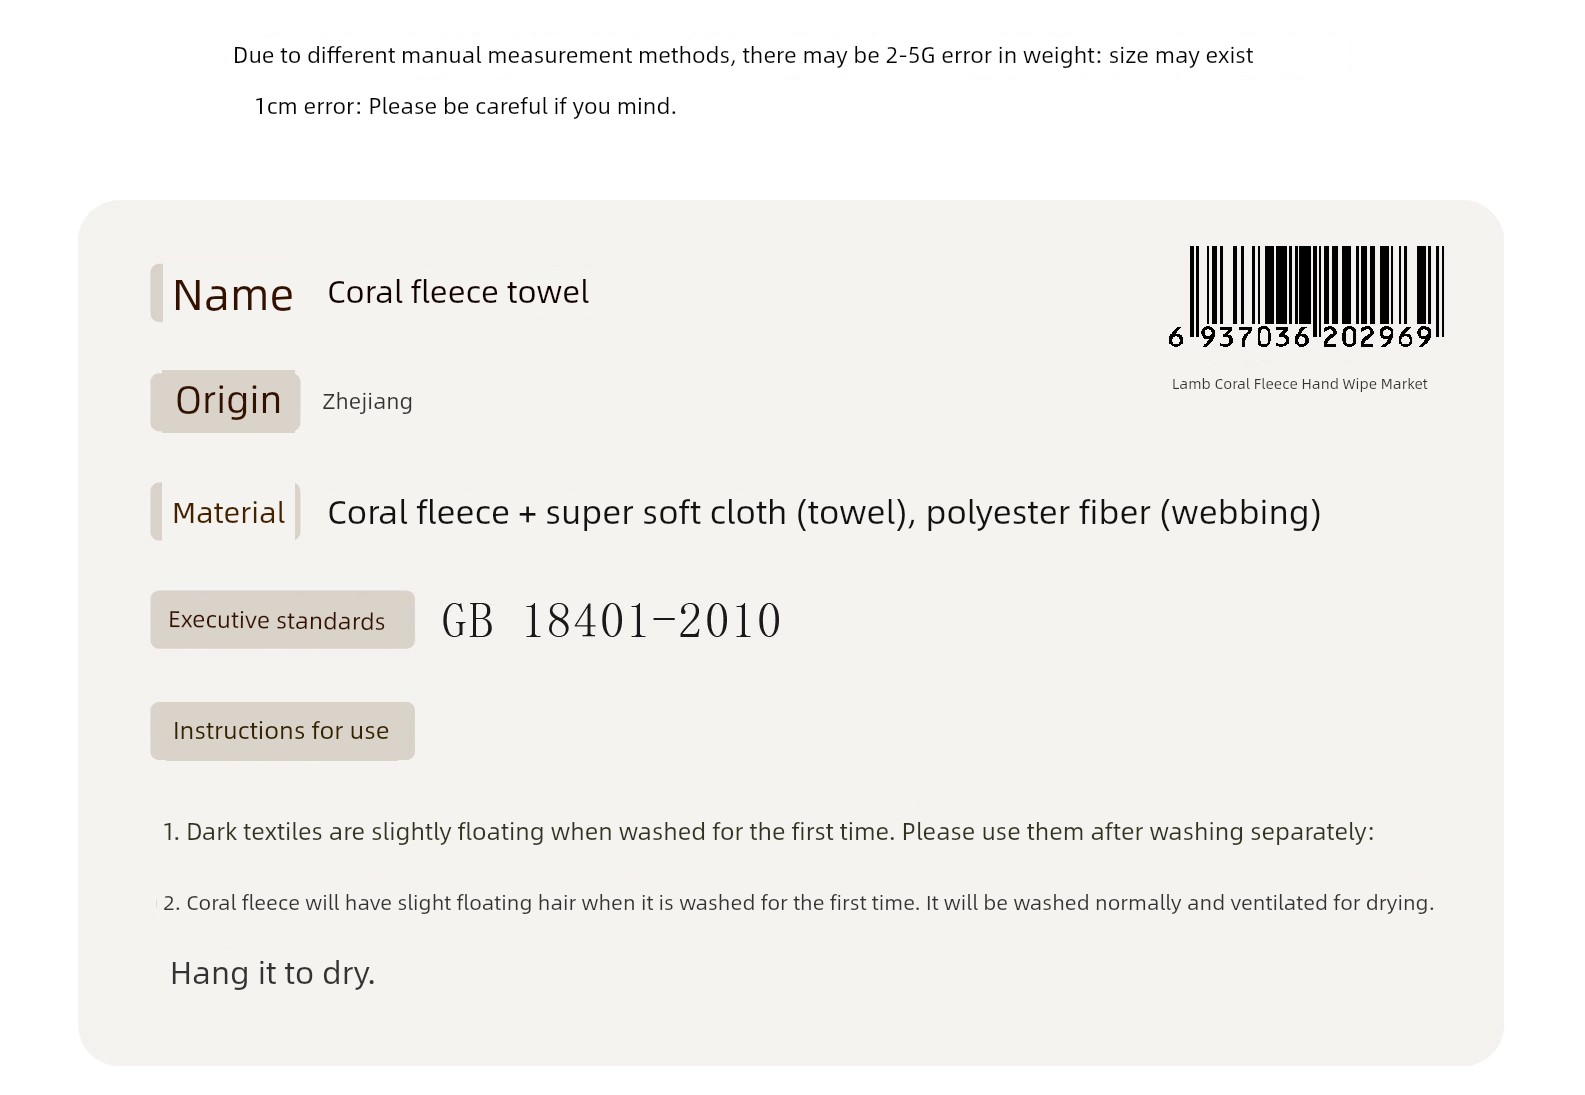Select the Material label tag
The height and width of the screenshot is (1095, 1585).
(226, 512)
